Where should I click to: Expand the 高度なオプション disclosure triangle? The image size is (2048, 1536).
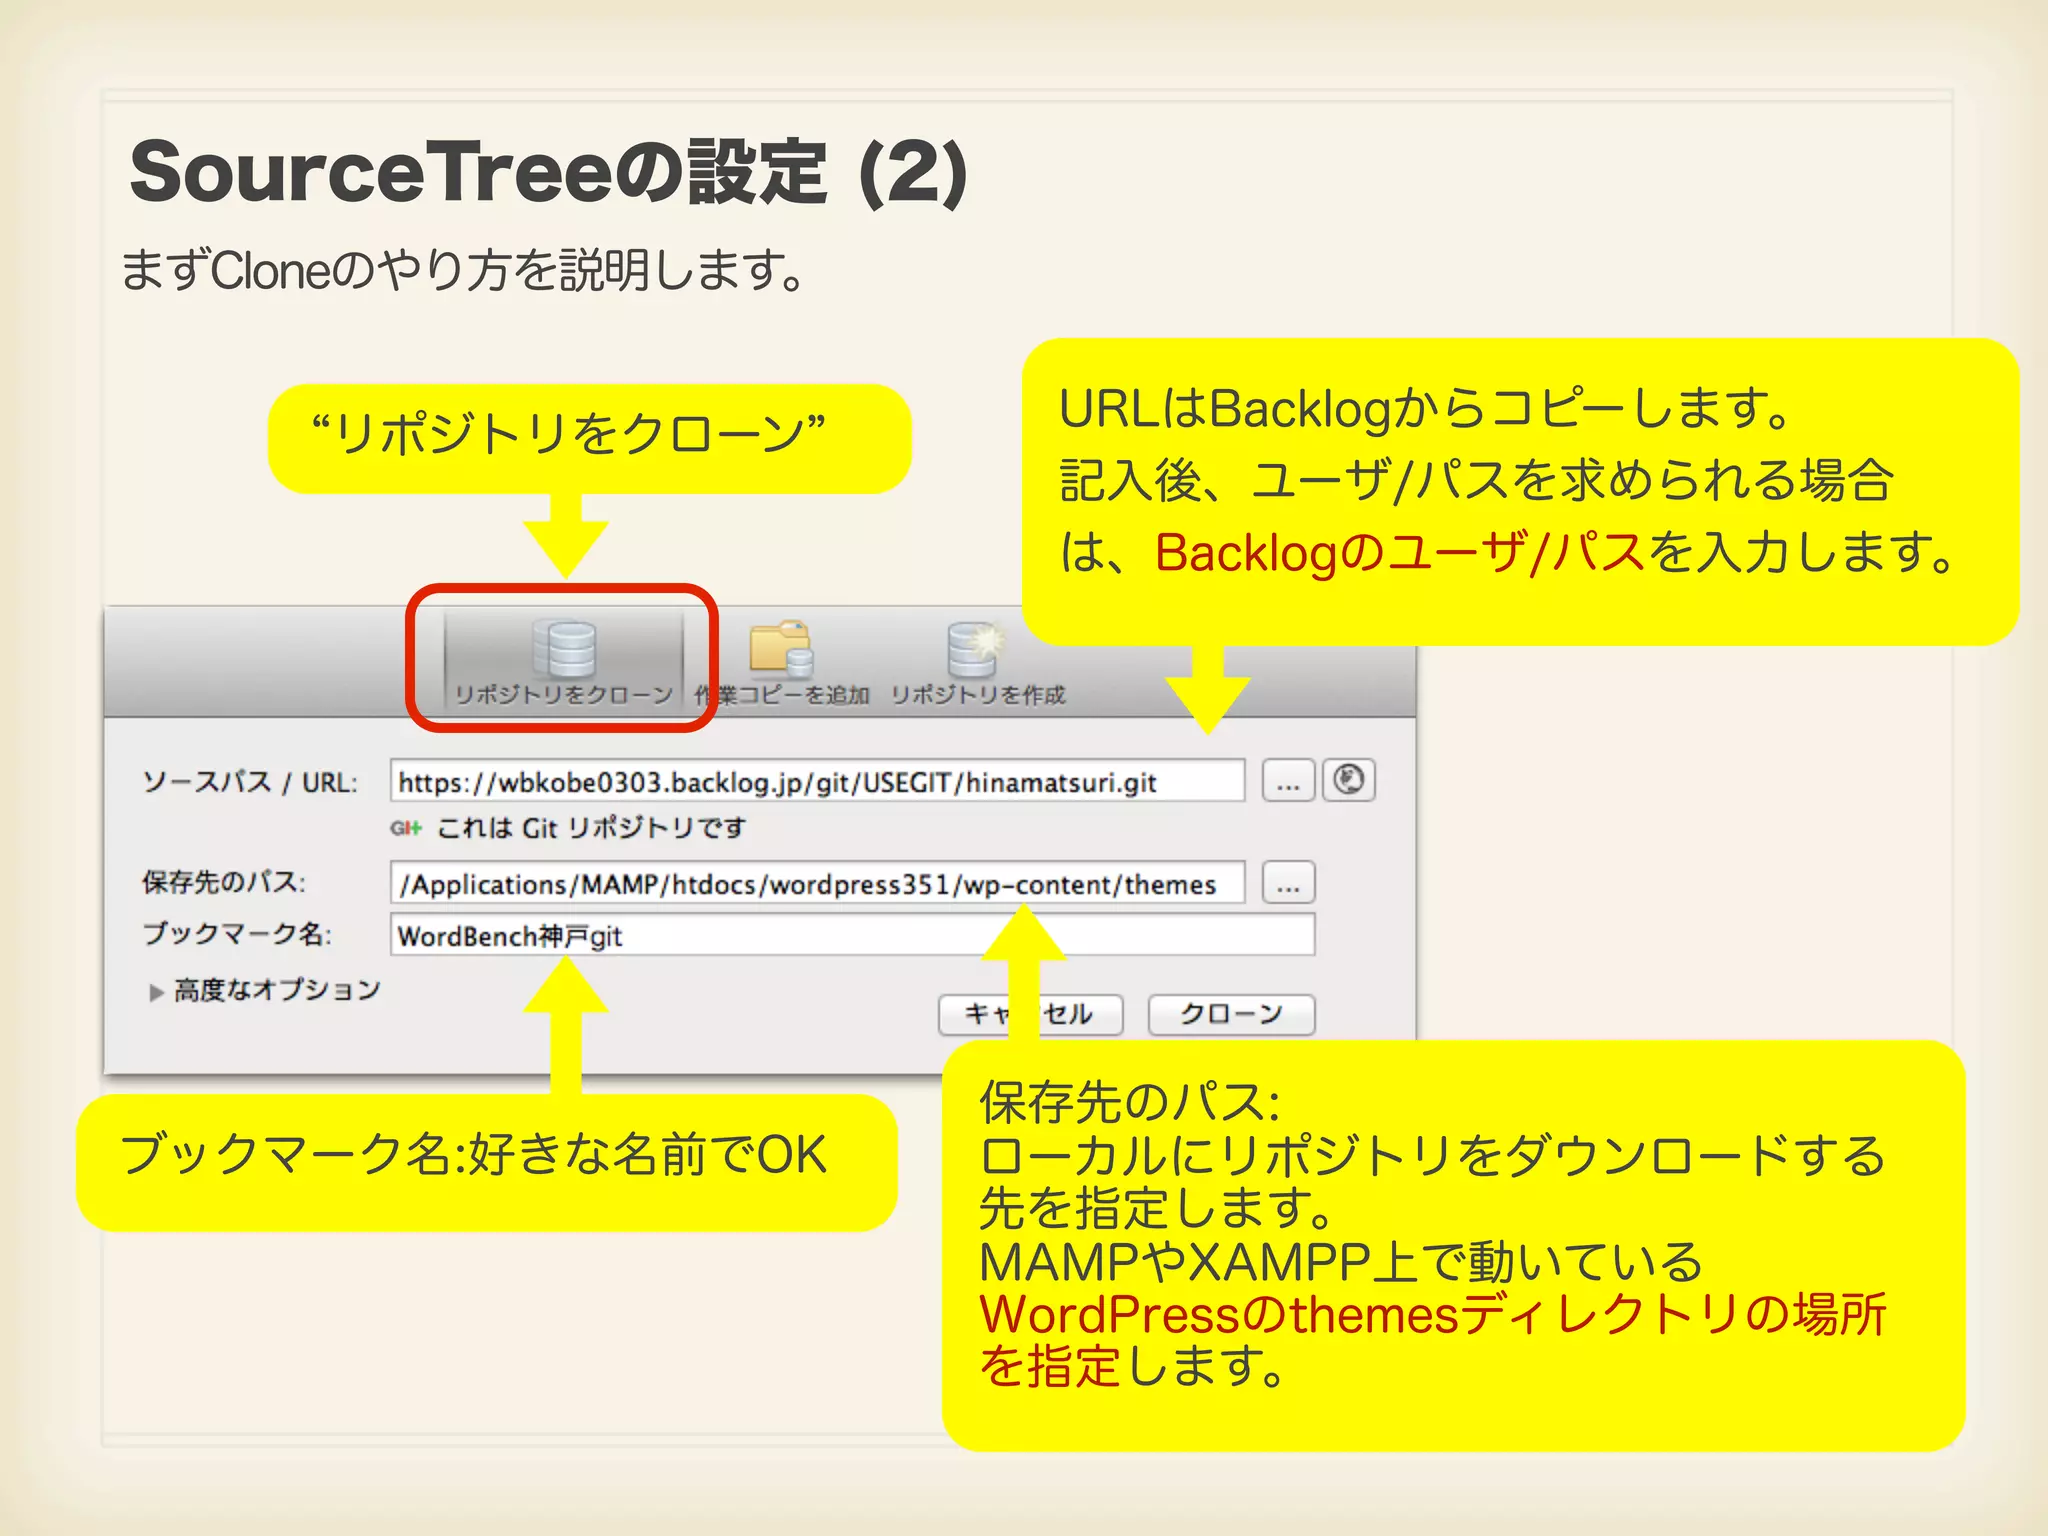[x=156, y=992]
